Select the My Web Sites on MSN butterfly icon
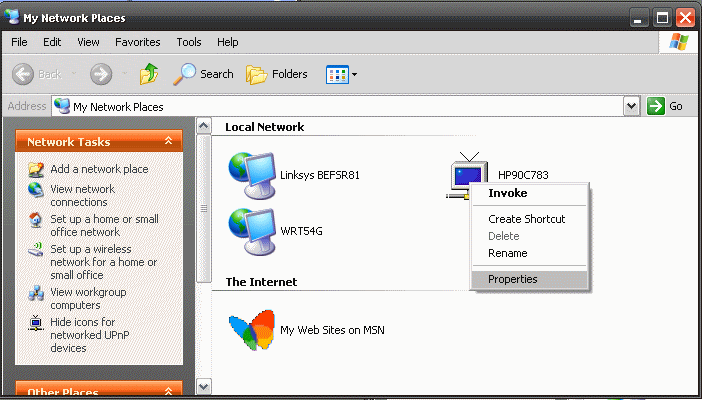702x400 pixels. (x=252, y=330)
